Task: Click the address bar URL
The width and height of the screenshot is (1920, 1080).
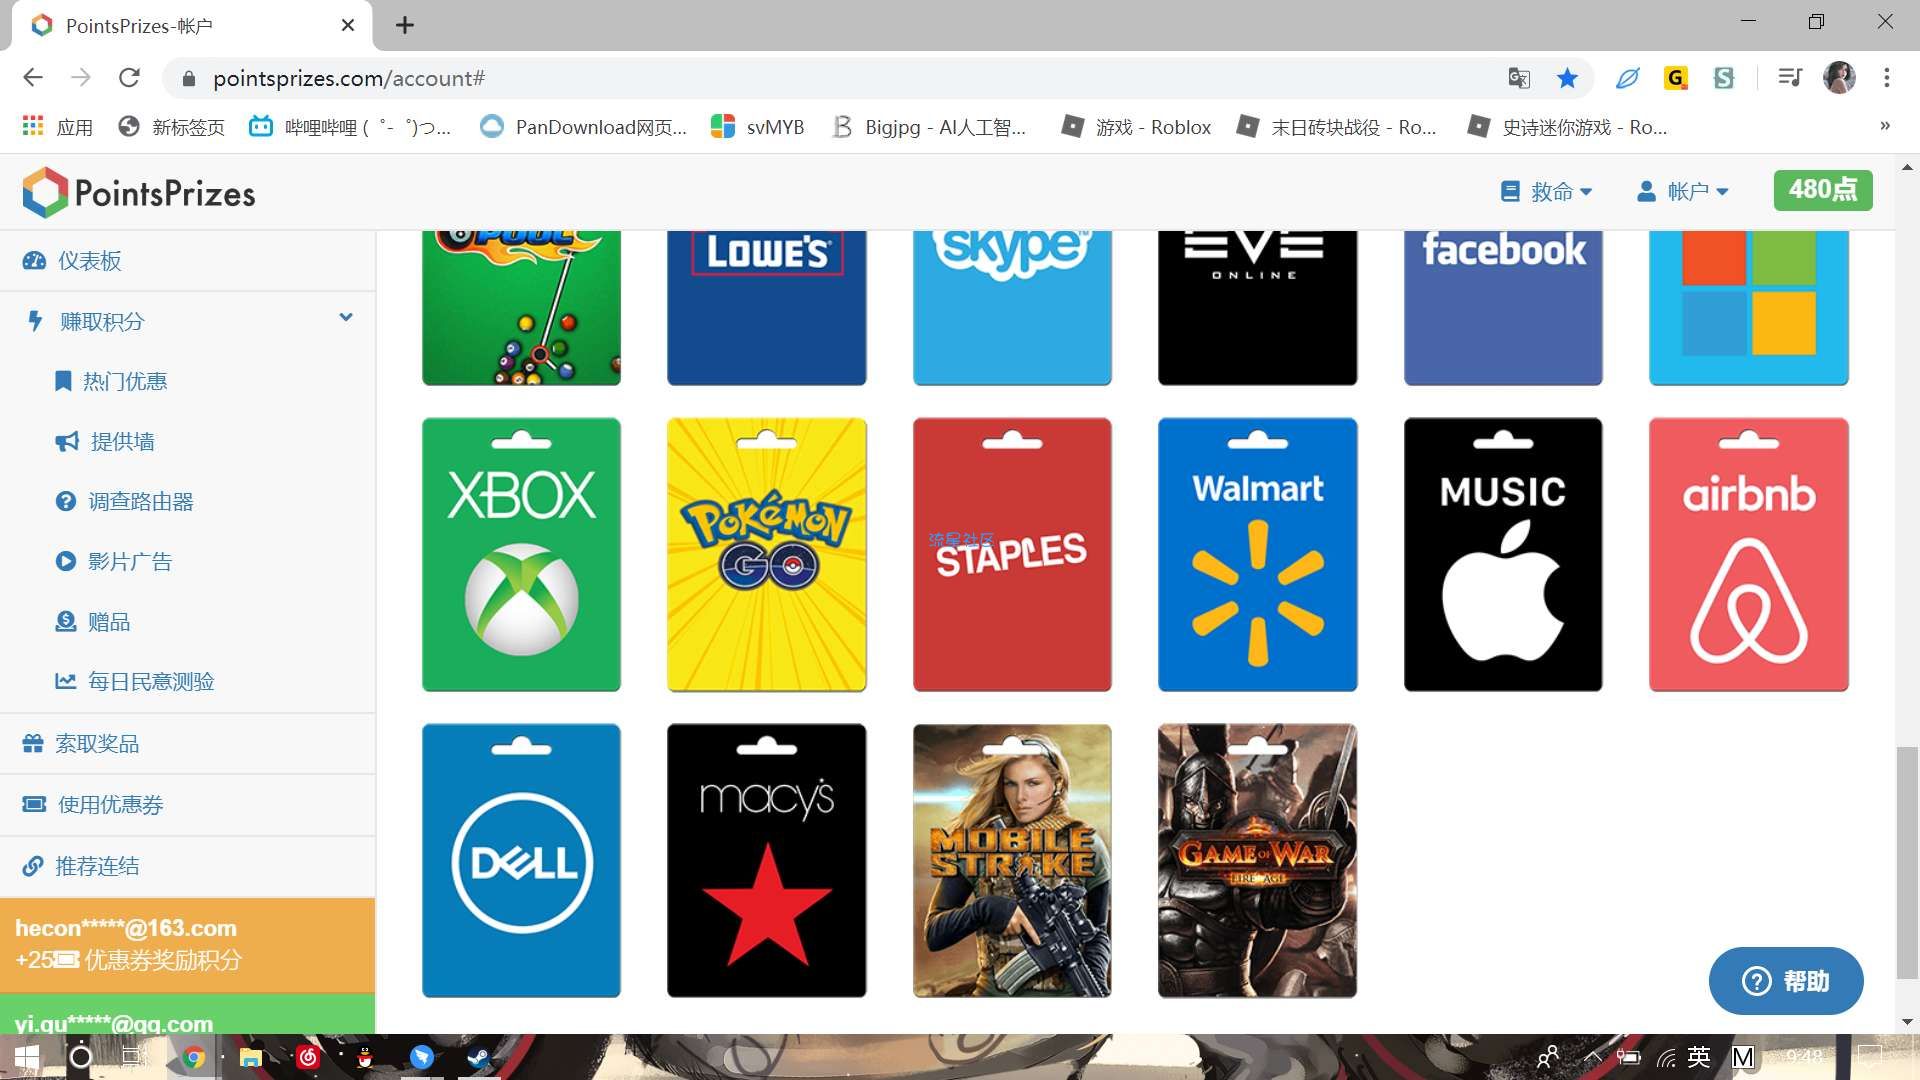Action: (349, 78)
